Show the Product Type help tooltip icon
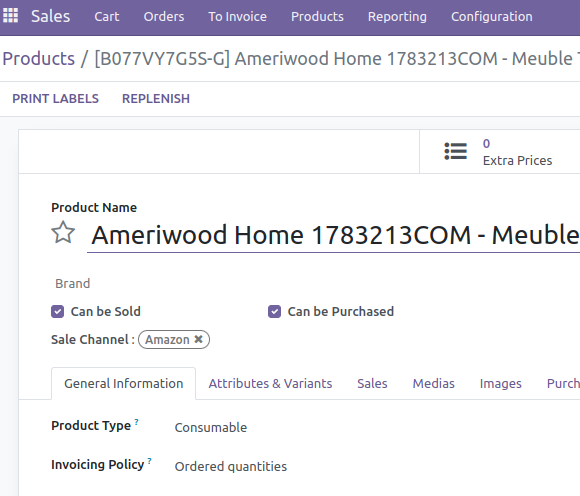 point(136,422)
